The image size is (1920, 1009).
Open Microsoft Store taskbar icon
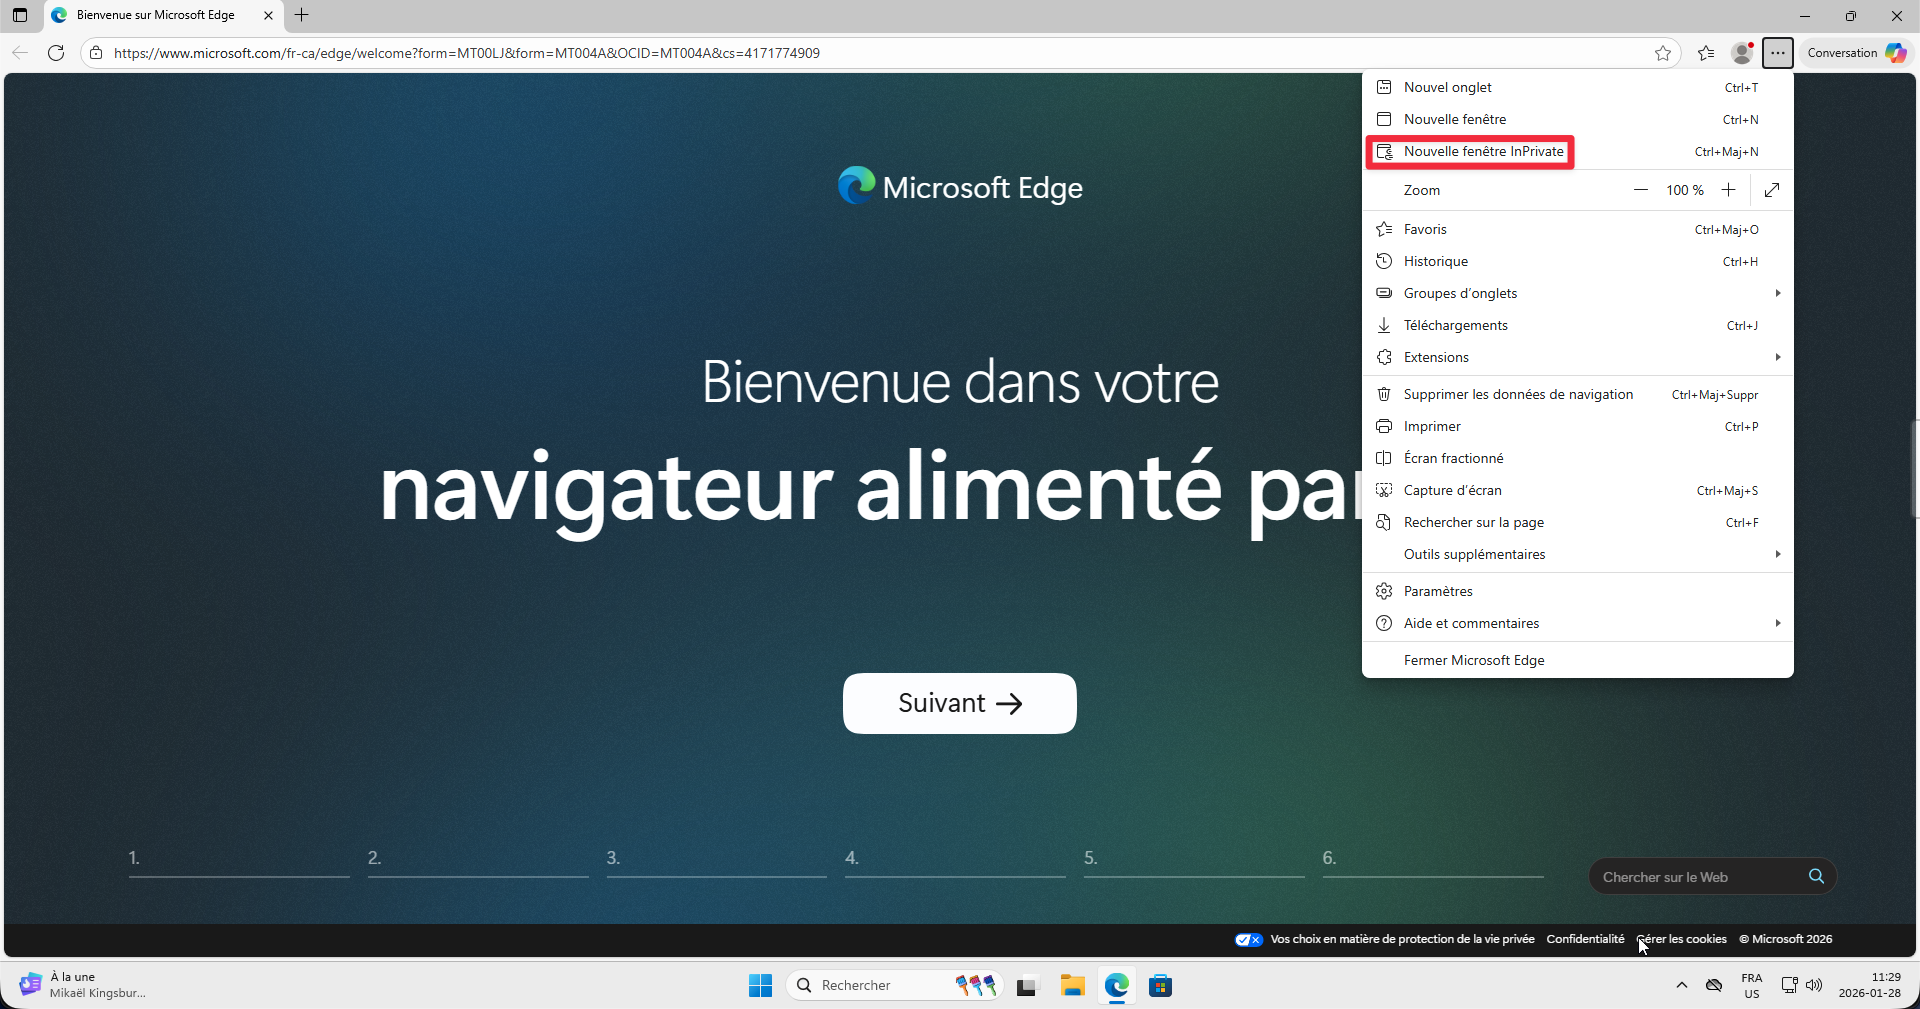pyautogui.click(x=1160, y=986)
